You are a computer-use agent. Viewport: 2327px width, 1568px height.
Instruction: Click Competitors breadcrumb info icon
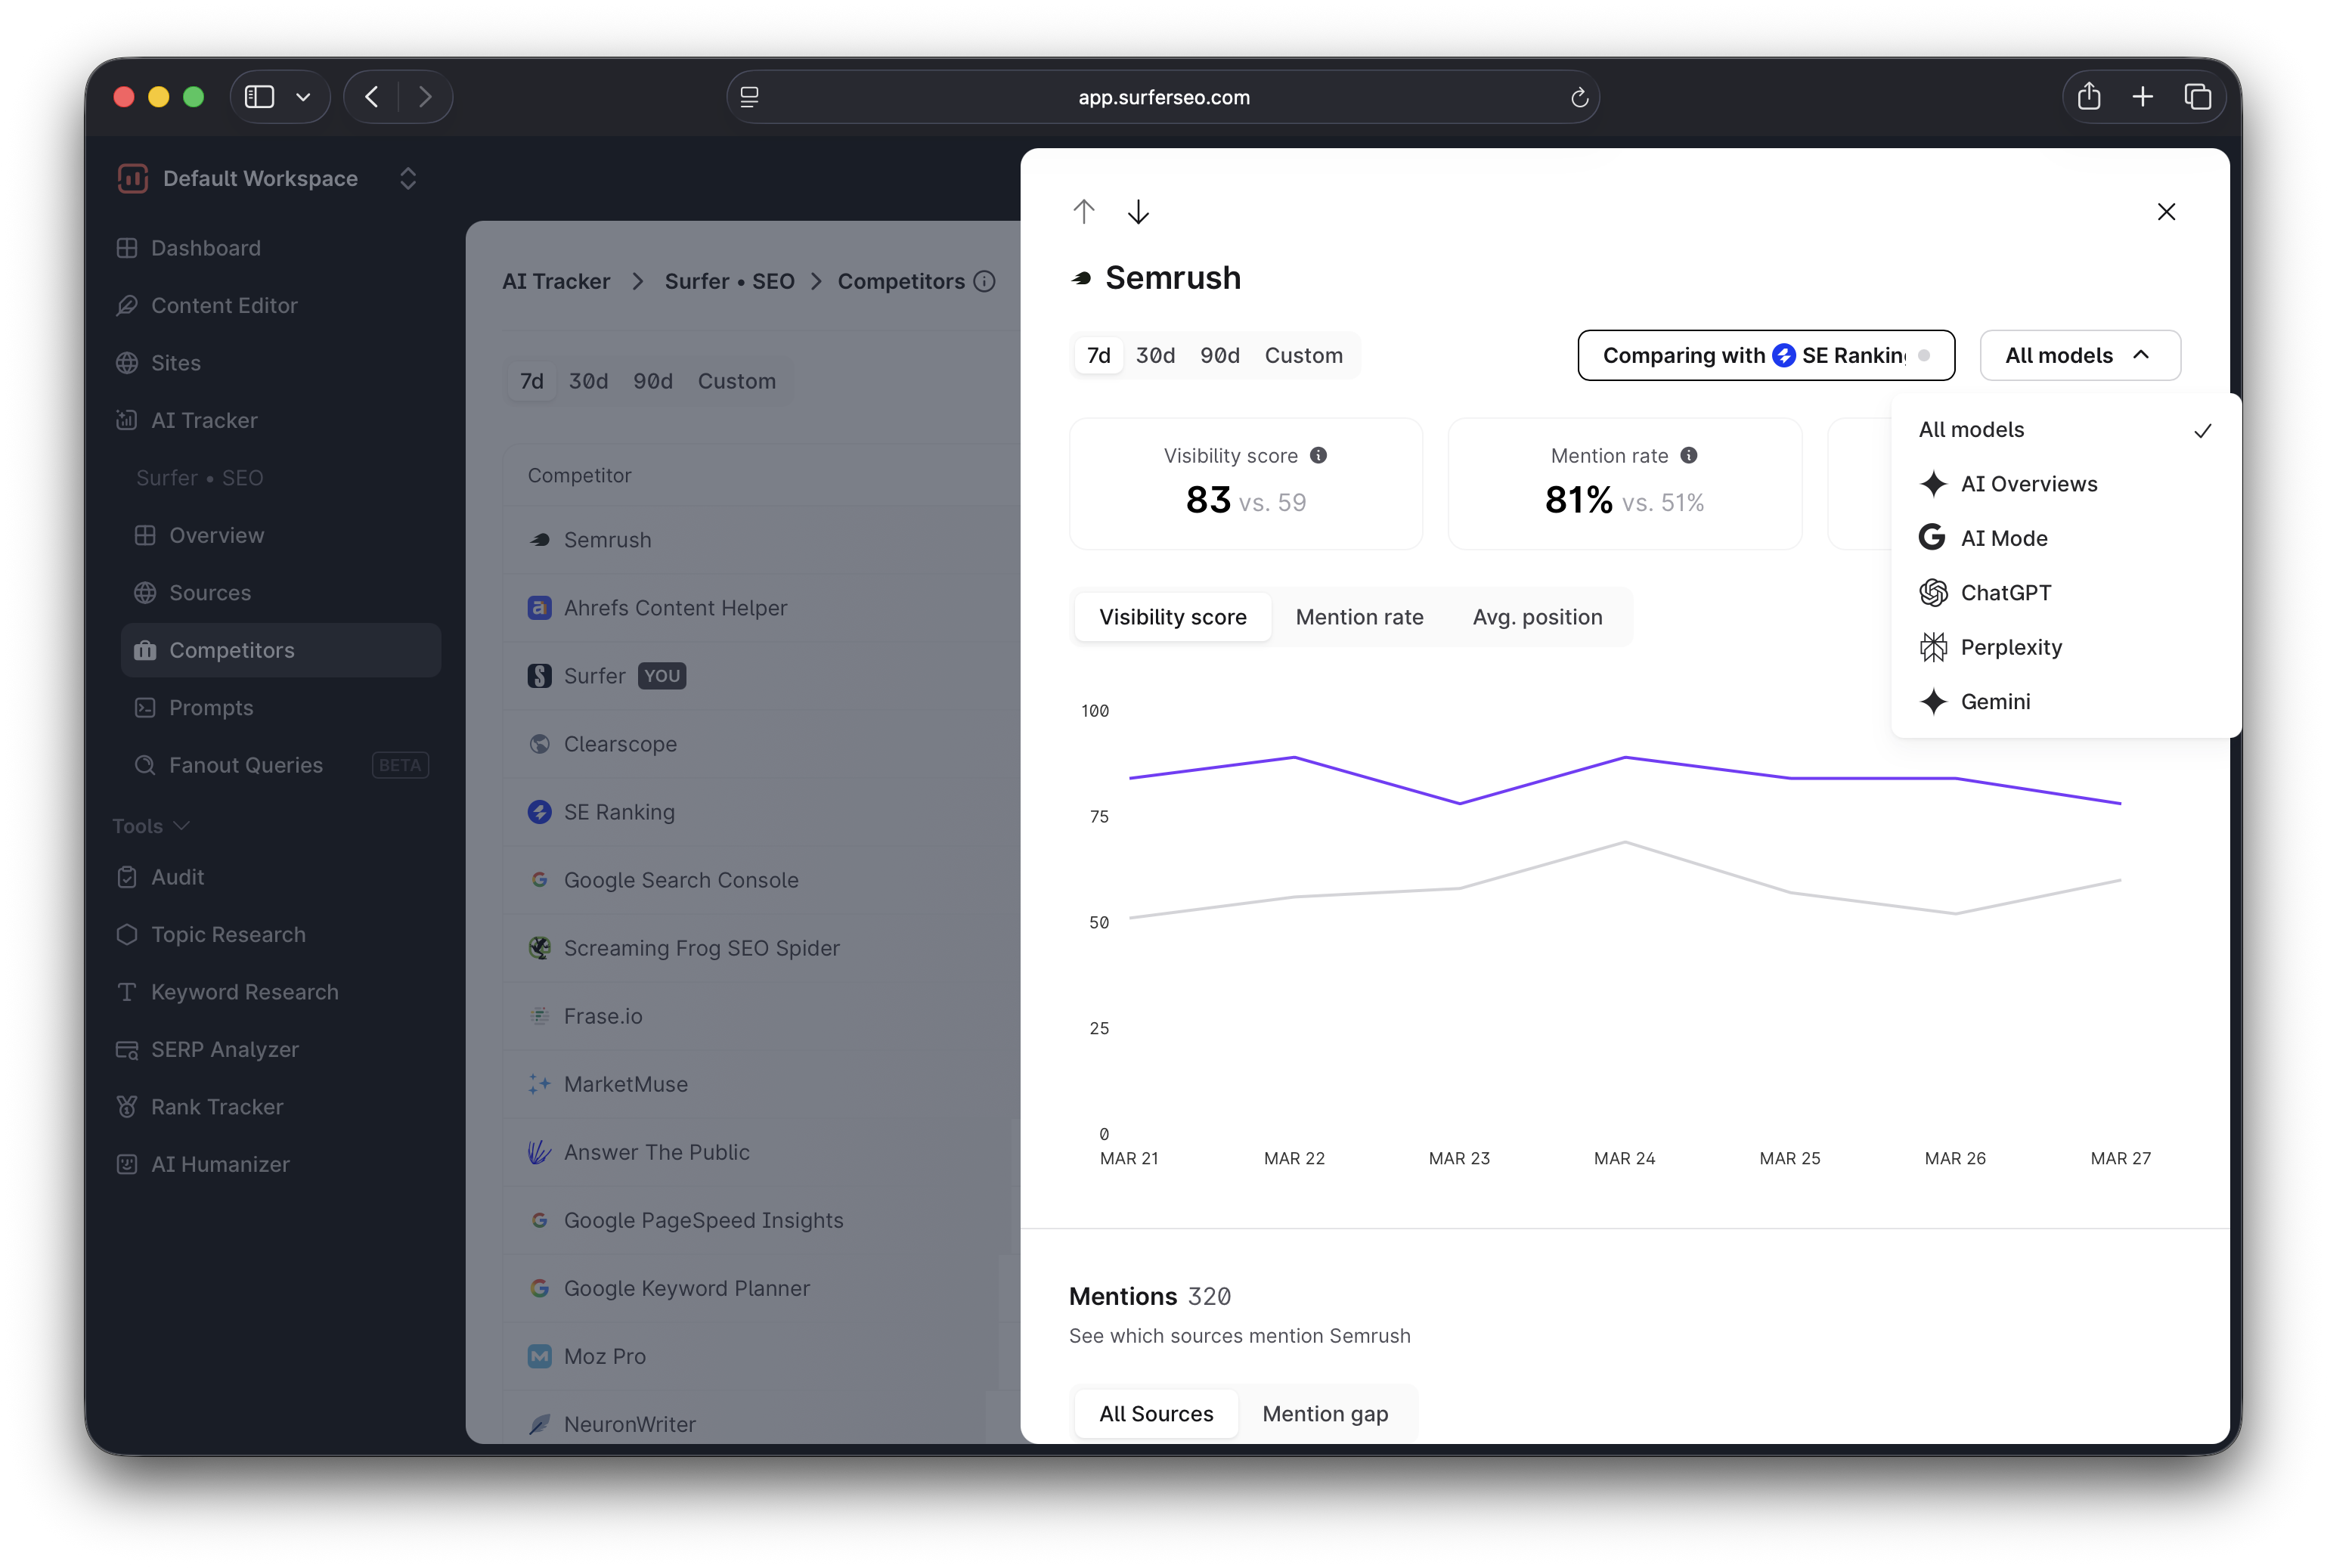(x=985, y=281)
